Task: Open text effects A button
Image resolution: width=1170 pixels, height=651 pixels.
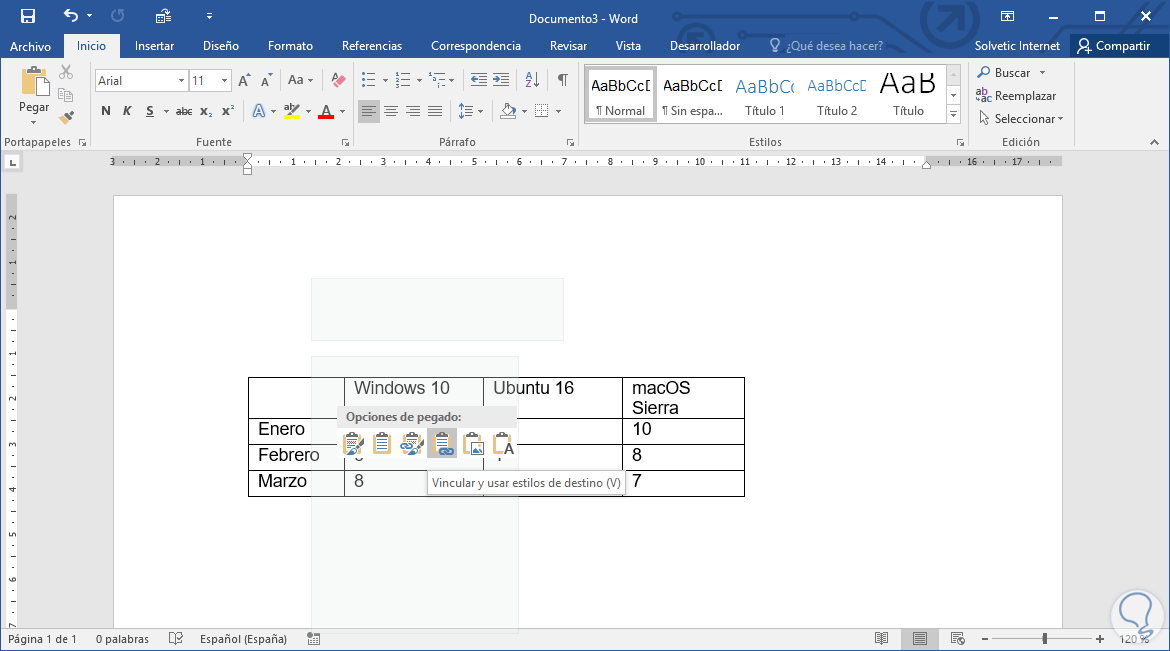Action: (x=259, y=111)
